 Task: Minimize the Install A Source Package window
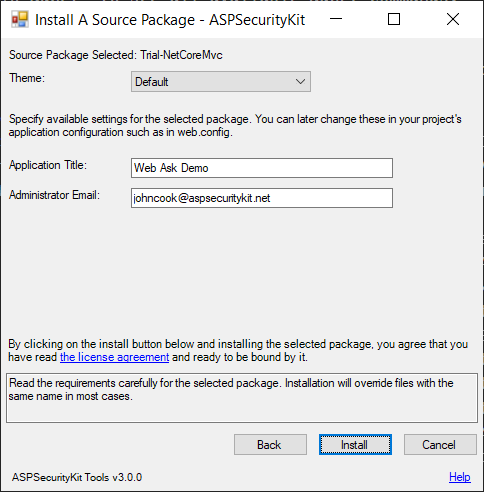coord(336,19)
